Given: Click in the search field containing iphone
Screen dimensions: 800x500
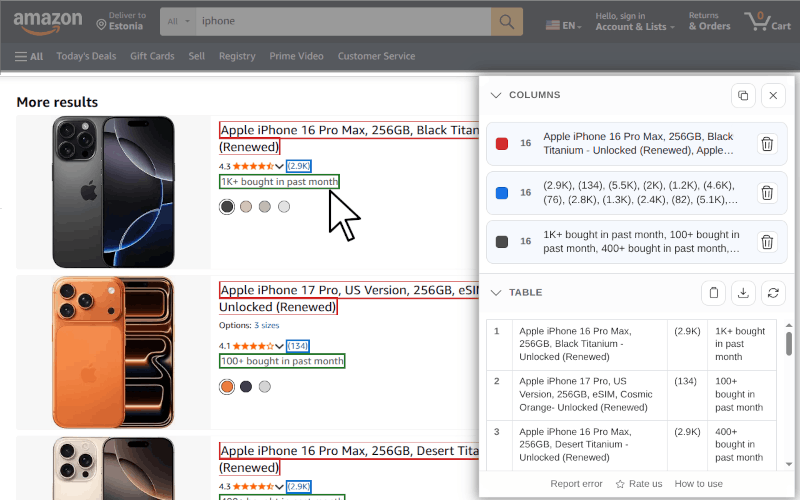Looking at the screenshot, I should click(343, 21).
